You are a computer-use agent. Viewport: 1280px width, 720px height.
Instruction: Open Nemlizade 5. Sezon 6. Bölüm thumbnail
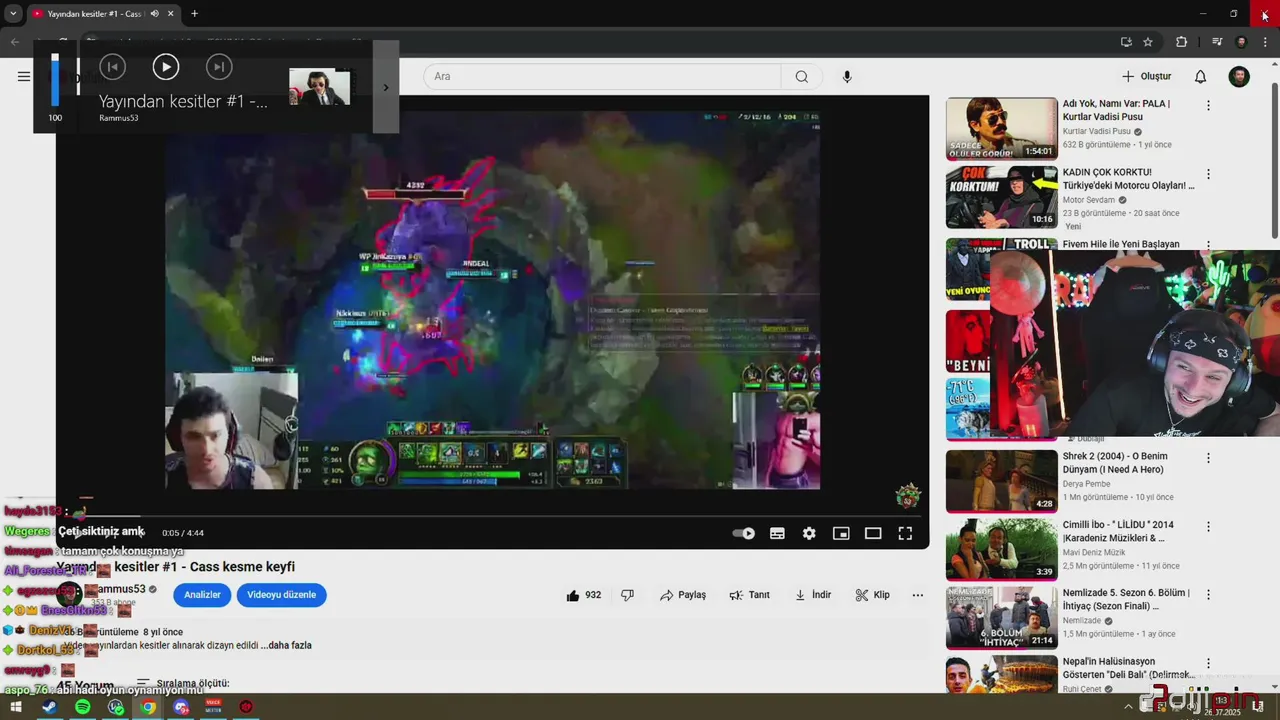(x=1001, y=618)
